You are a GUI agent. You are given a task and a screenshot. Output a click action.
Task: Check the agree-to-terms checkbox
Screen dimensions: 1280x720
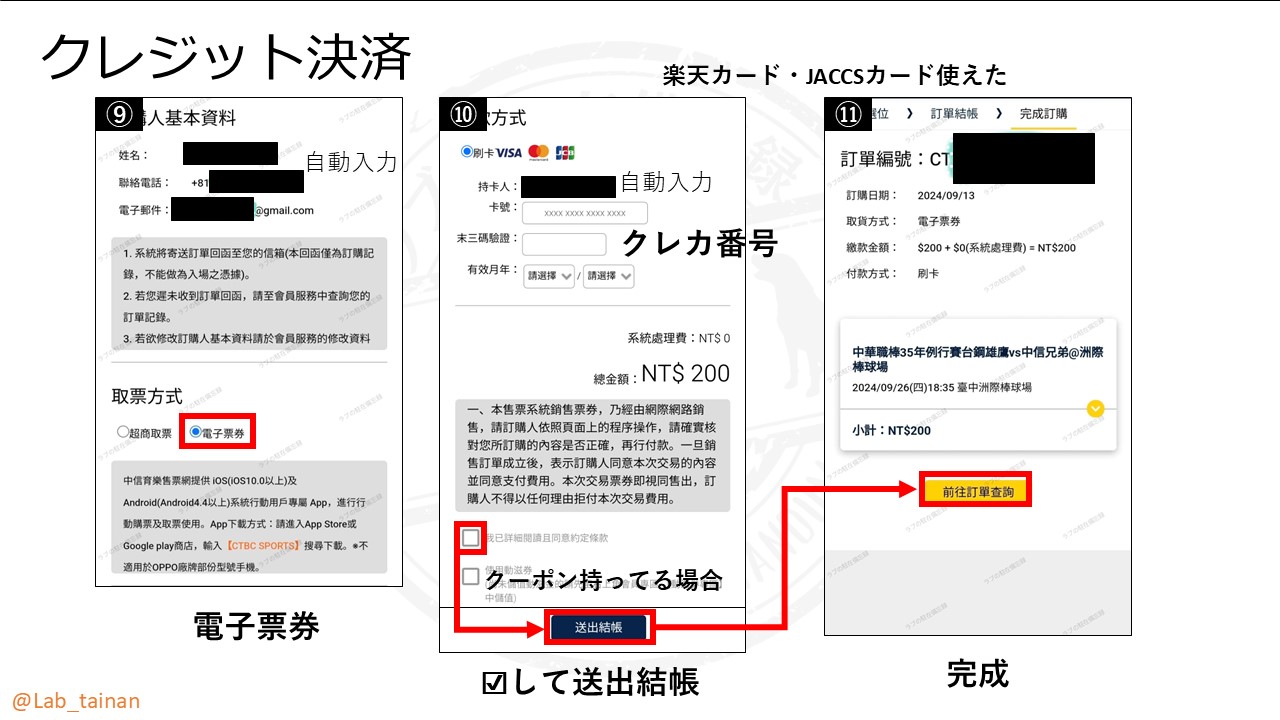(471, 538)
